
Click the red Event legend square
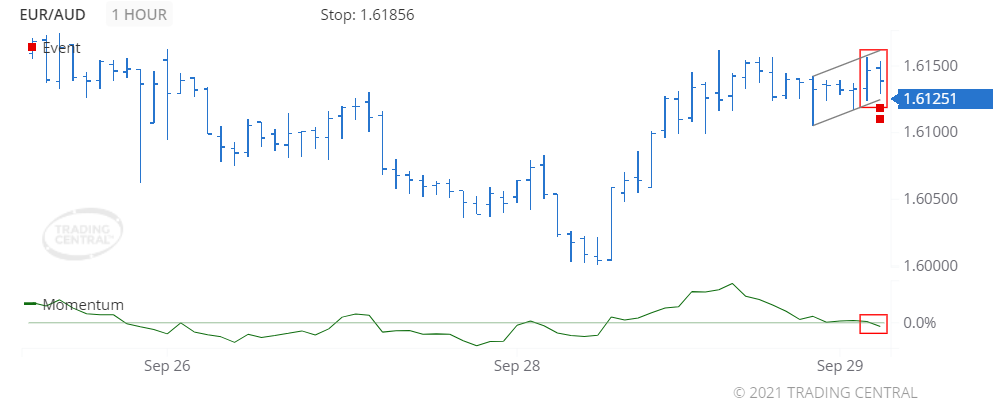tap(32, 47)
